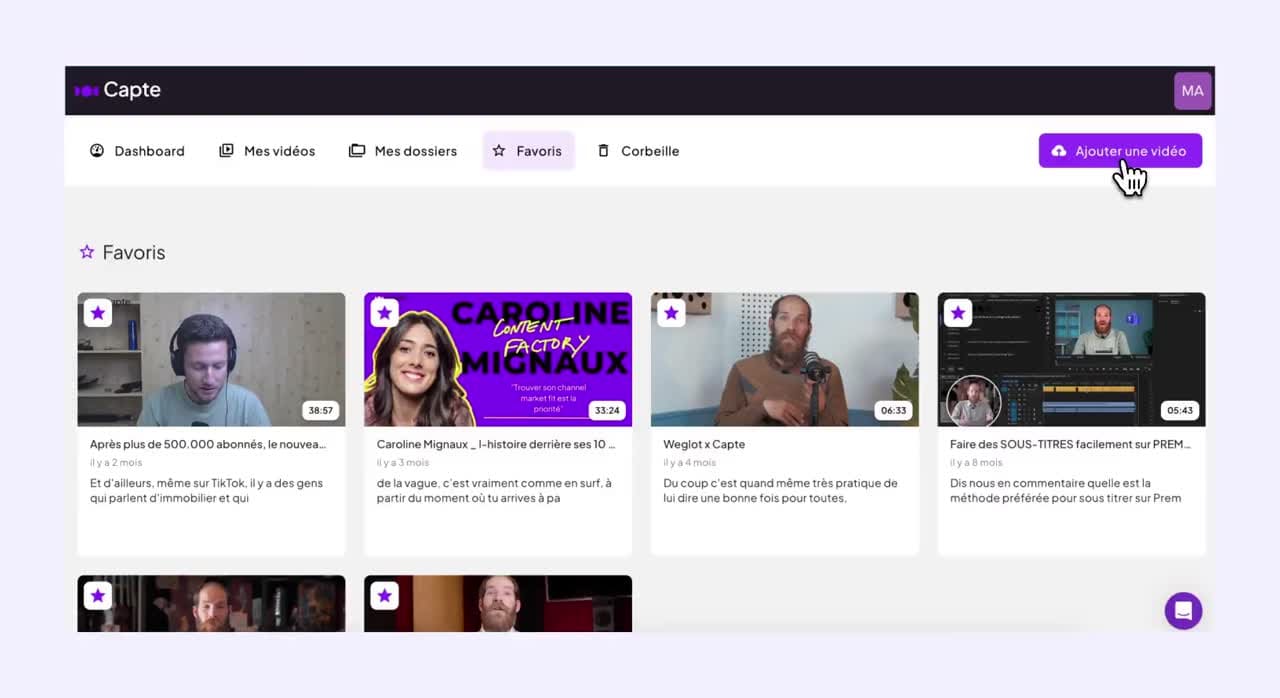This screenshot has height=698, width=1280.
Task: Select the Favoris tab
Action: click(x=528, y=151)
